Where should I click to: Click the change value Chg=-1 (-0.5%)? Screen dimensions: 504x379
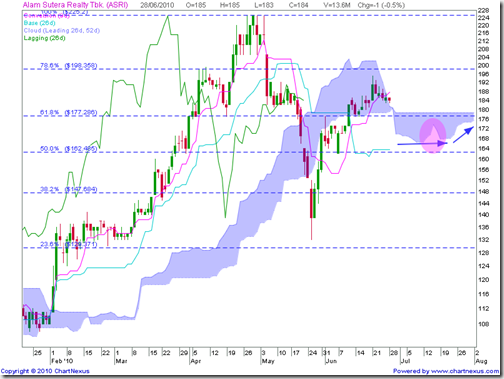[381, 5]
